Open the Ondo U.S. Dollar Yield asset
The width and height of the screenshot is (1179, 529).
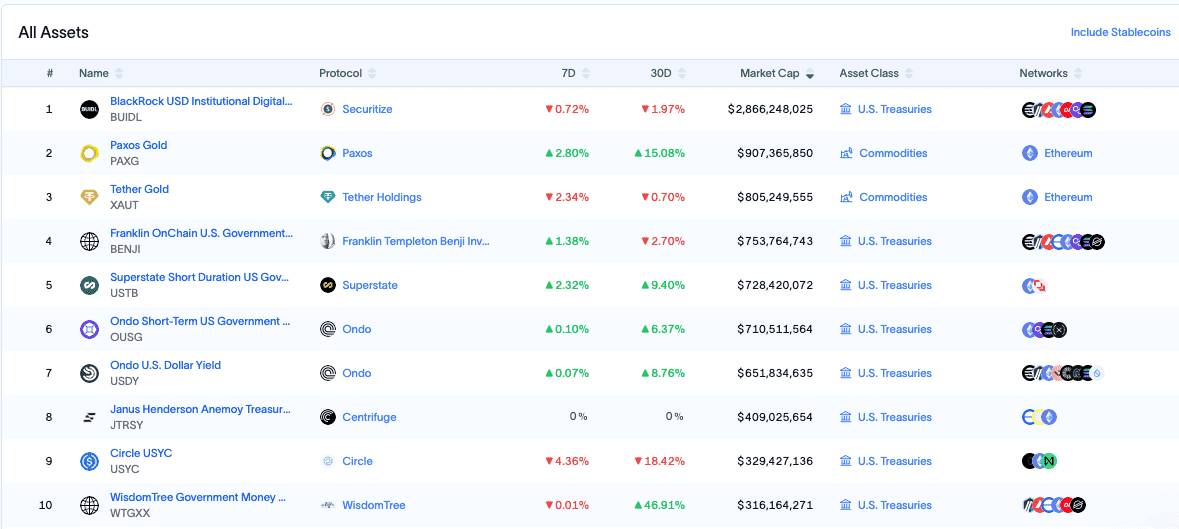165,365
